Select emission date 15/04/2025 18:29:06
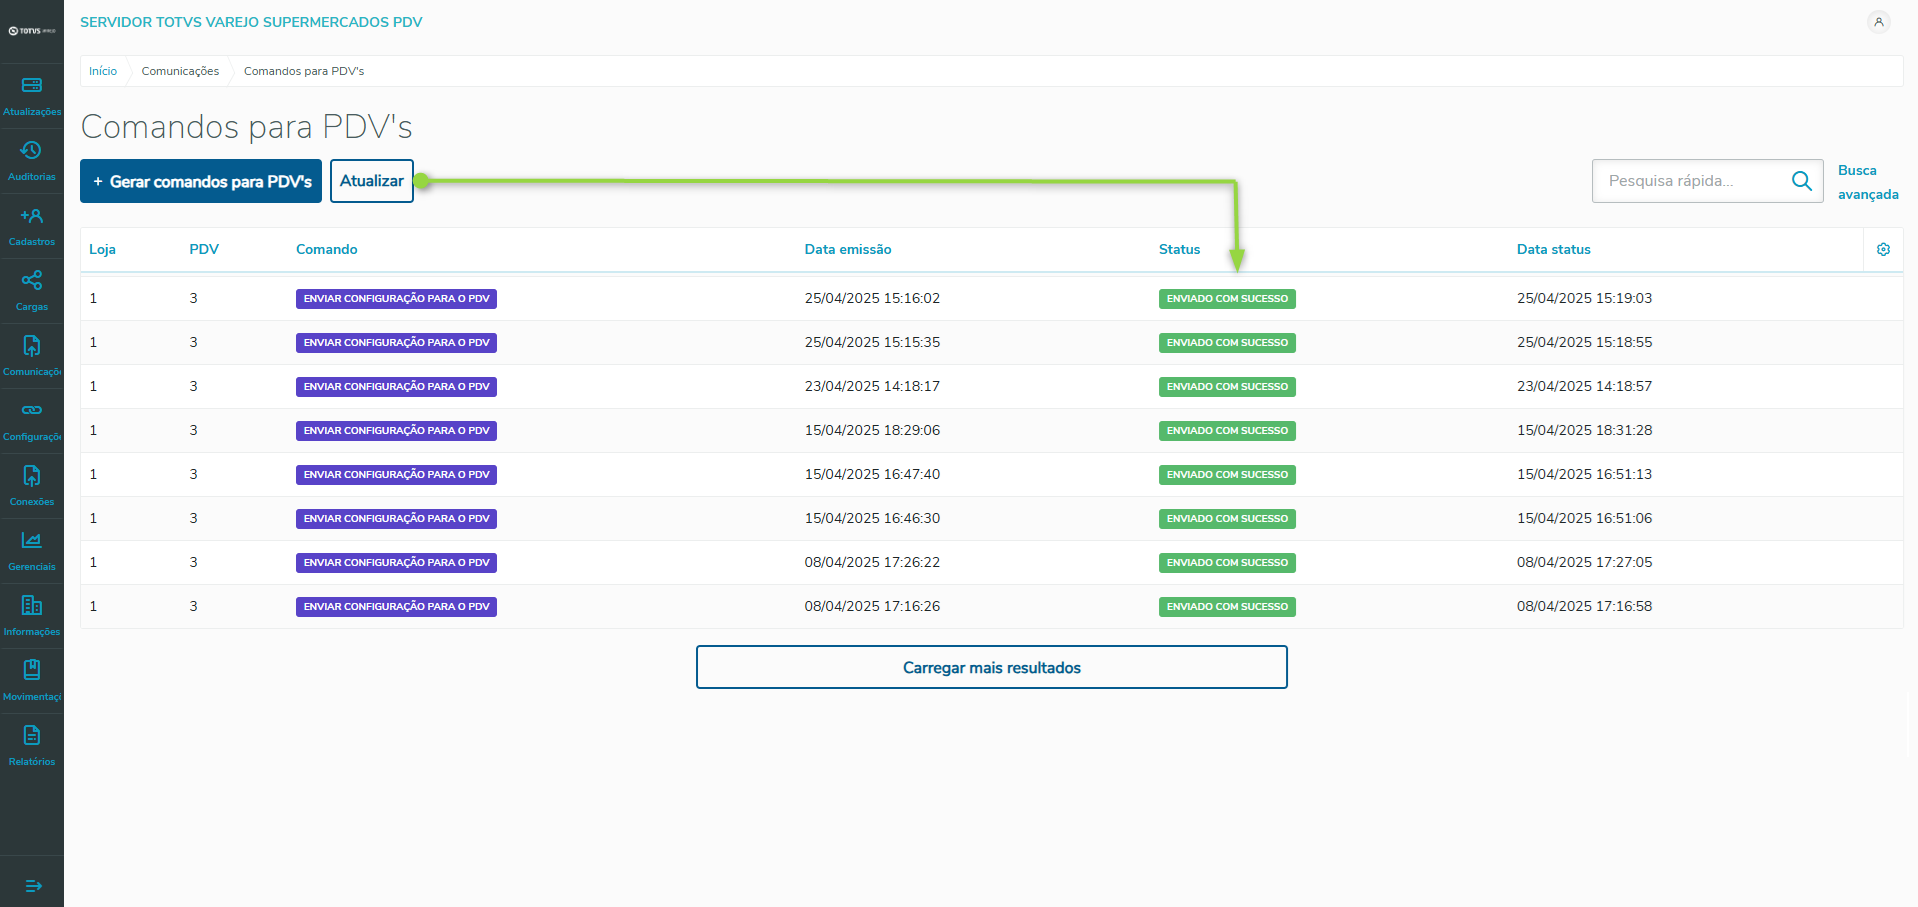The width and height of the screenshot is (1918, 907). [x=872, y=431]
